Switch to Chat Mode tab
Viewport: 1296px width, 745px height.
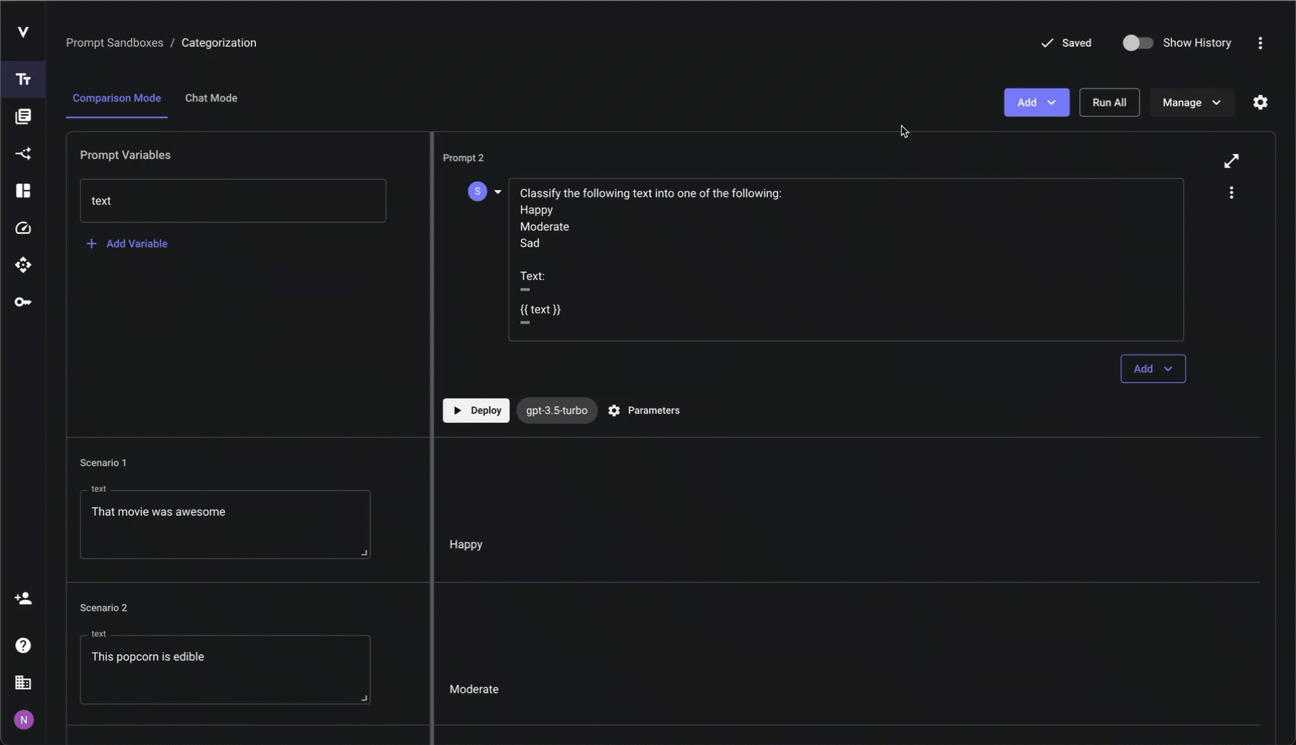[x=210, y=97]
